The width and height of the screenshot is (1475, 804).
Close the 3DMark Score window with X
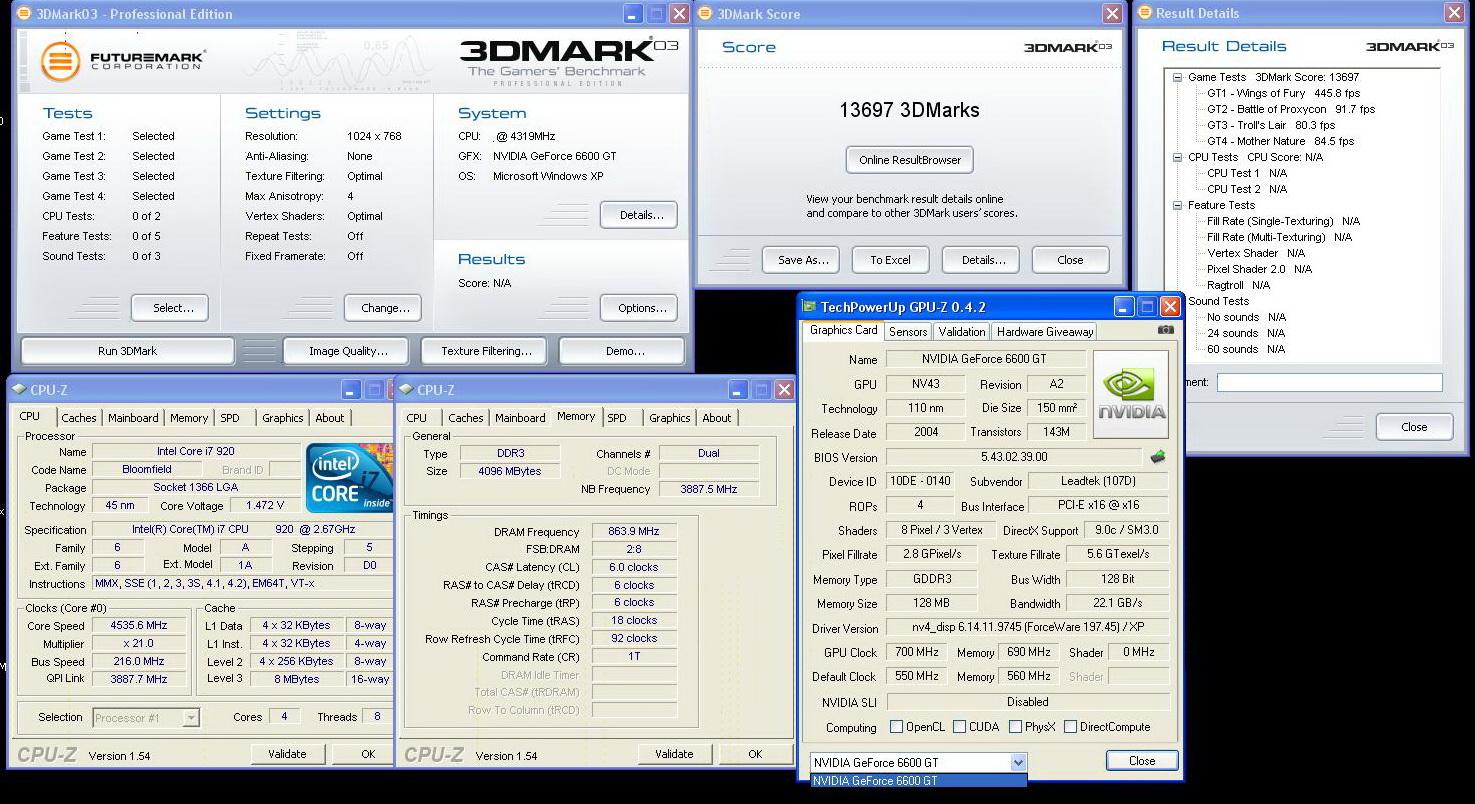tap(1112, 14)
